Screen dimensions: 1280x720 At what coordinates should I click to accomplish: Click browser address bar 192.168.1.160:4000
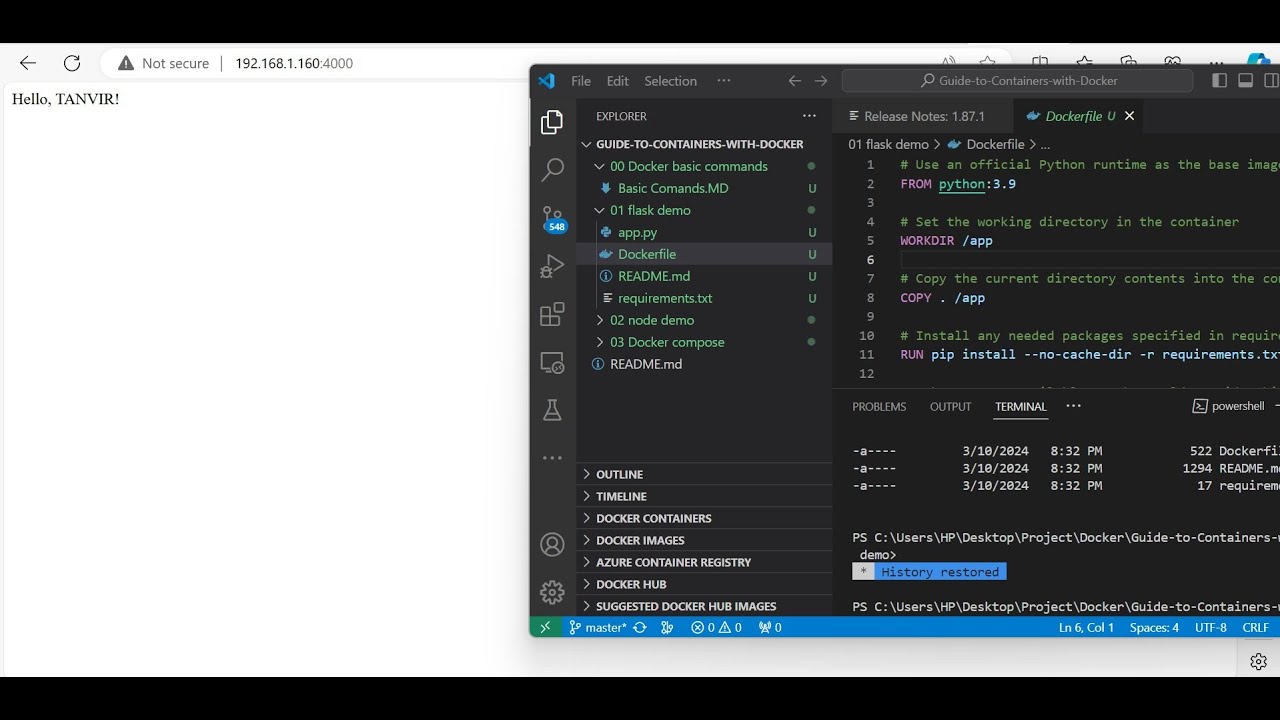point(294,63)
